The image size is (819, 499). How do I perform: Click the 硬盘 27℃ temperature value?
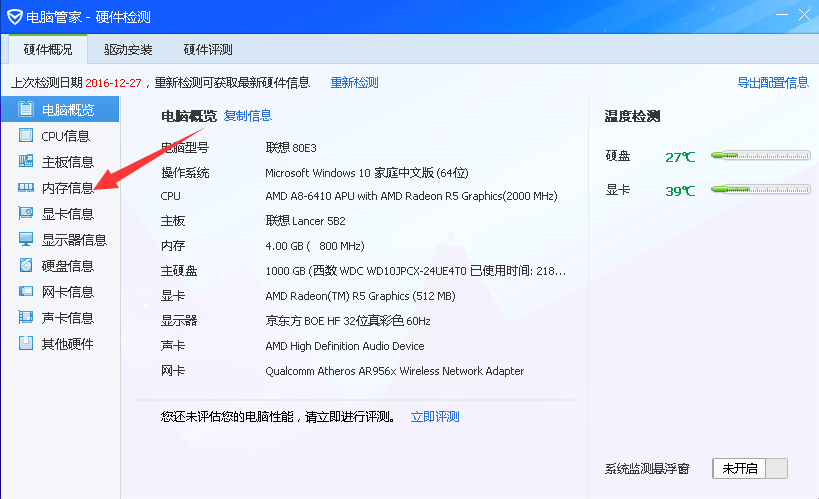click(680, 157)
